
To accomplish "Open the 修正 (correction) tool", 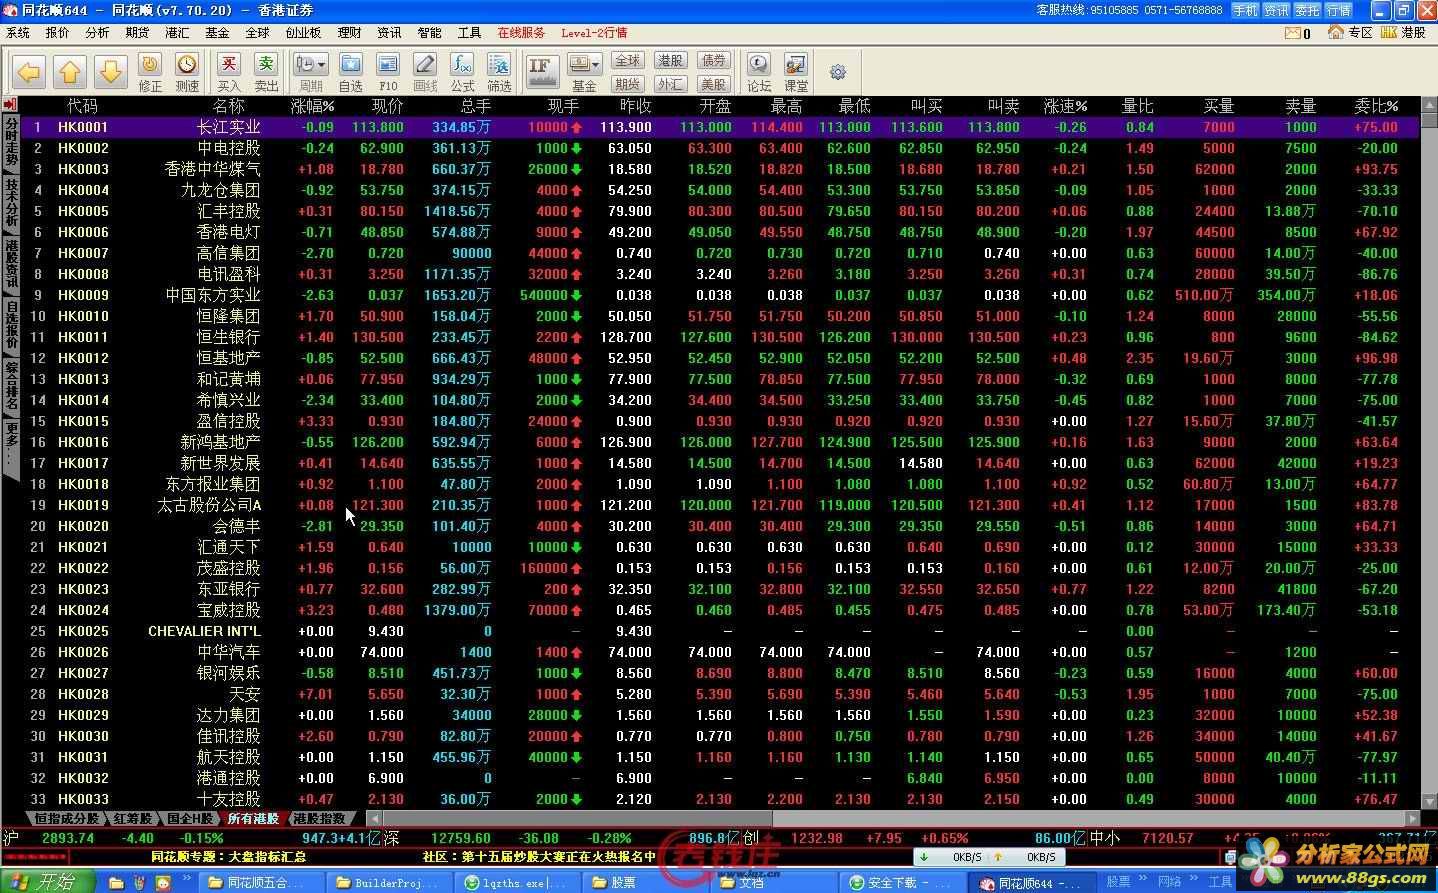I will click(x=150, y=72).
